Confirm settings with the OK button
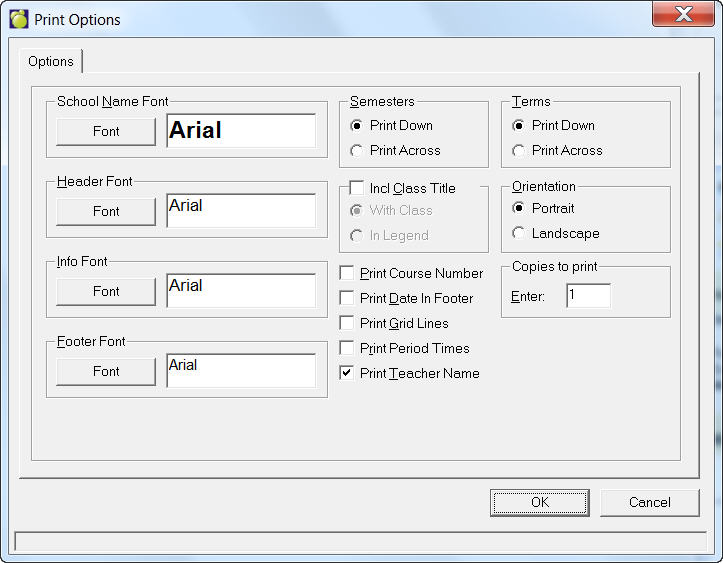The width and height of the screenshot is (723, 563). 540,502
